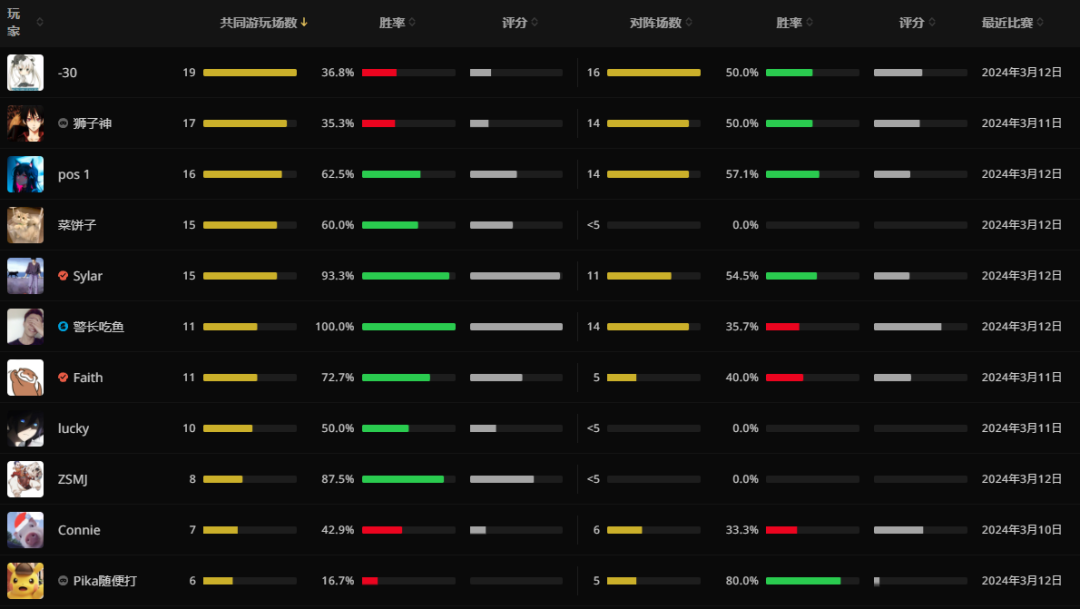Image resolution: width=1080 pixels, height=609 pixels.
Task: Select the 35.7% win rate value
Action: click(x=742, y=327)
